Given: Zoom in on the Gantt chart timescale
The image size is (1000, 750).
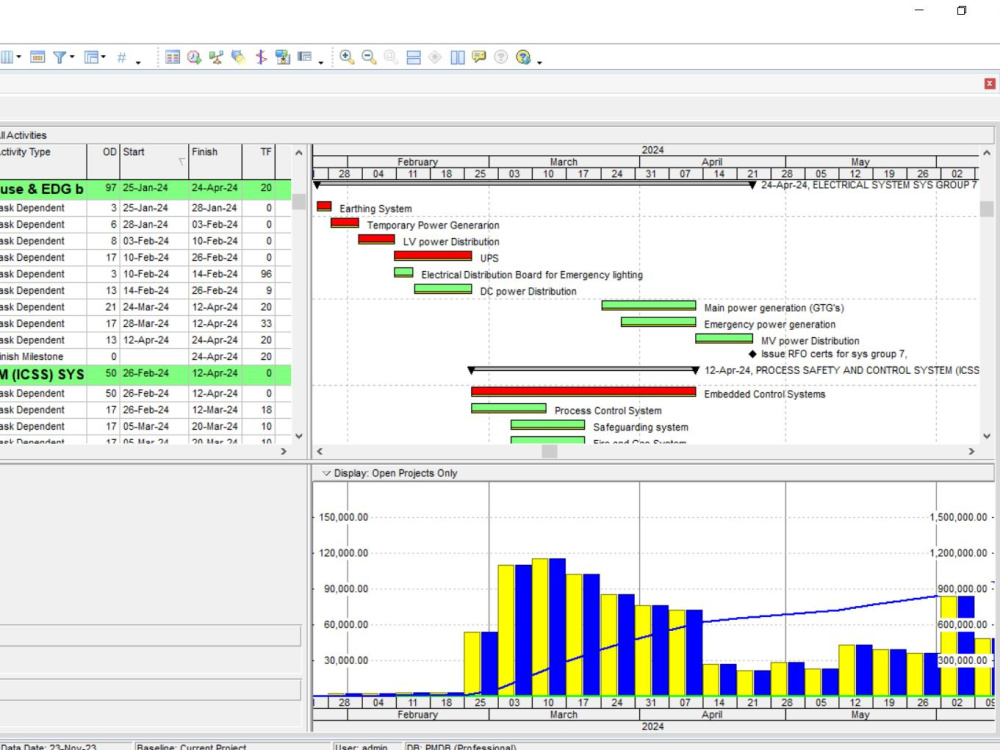Looking at the screenshot, I should tap(347, 57).
